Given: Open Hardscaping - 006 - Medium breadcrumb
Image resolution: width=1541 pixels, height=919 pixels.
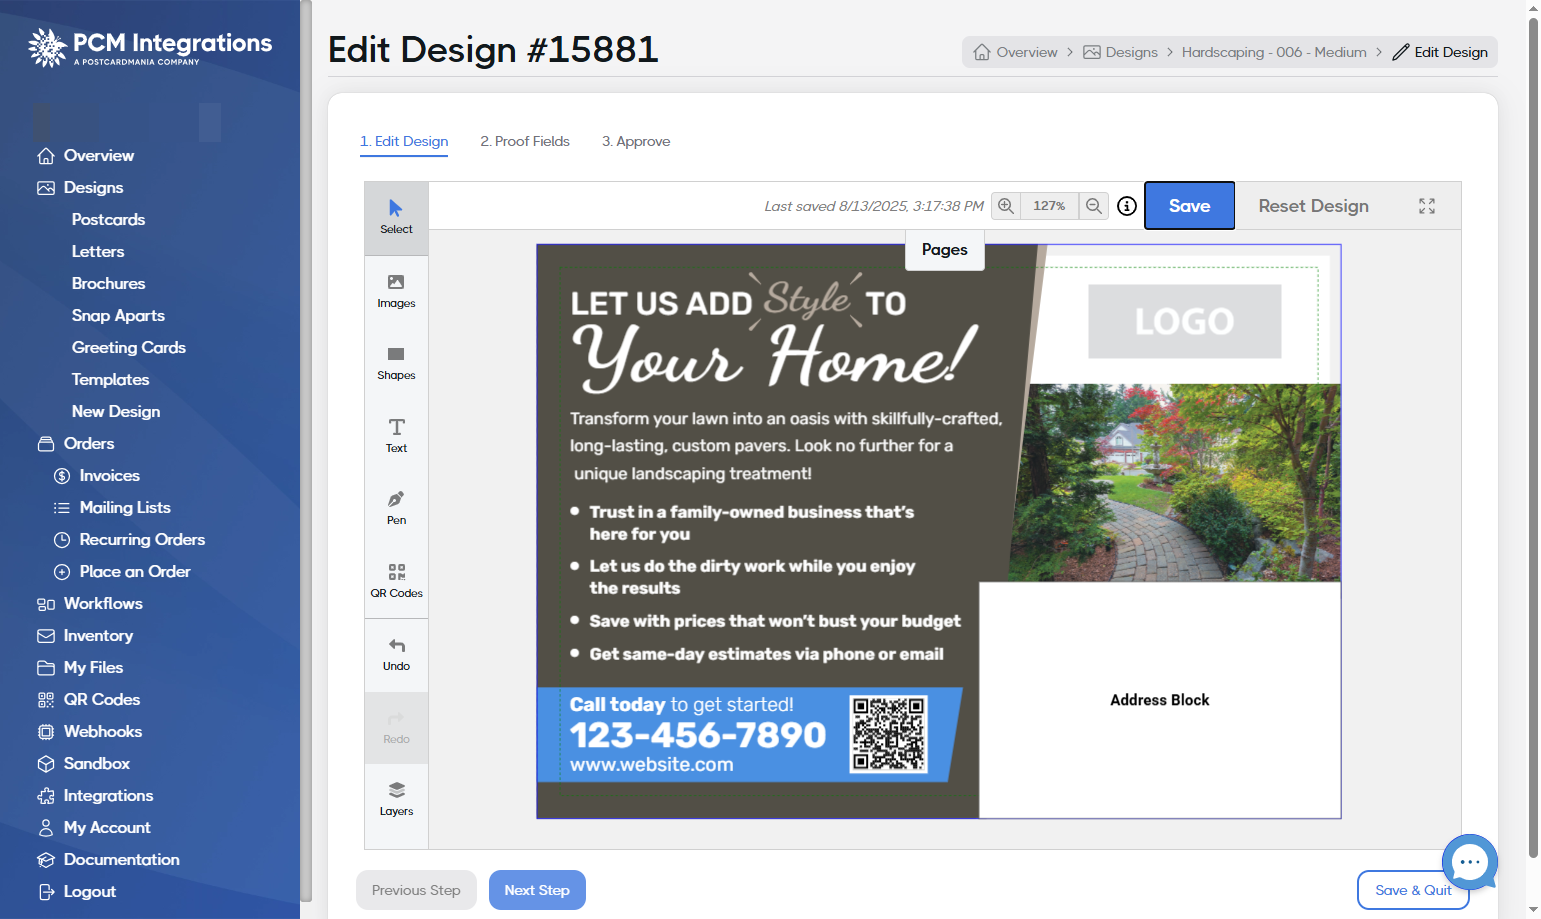Looking at the screenshot, I should tap(1274, 52).
